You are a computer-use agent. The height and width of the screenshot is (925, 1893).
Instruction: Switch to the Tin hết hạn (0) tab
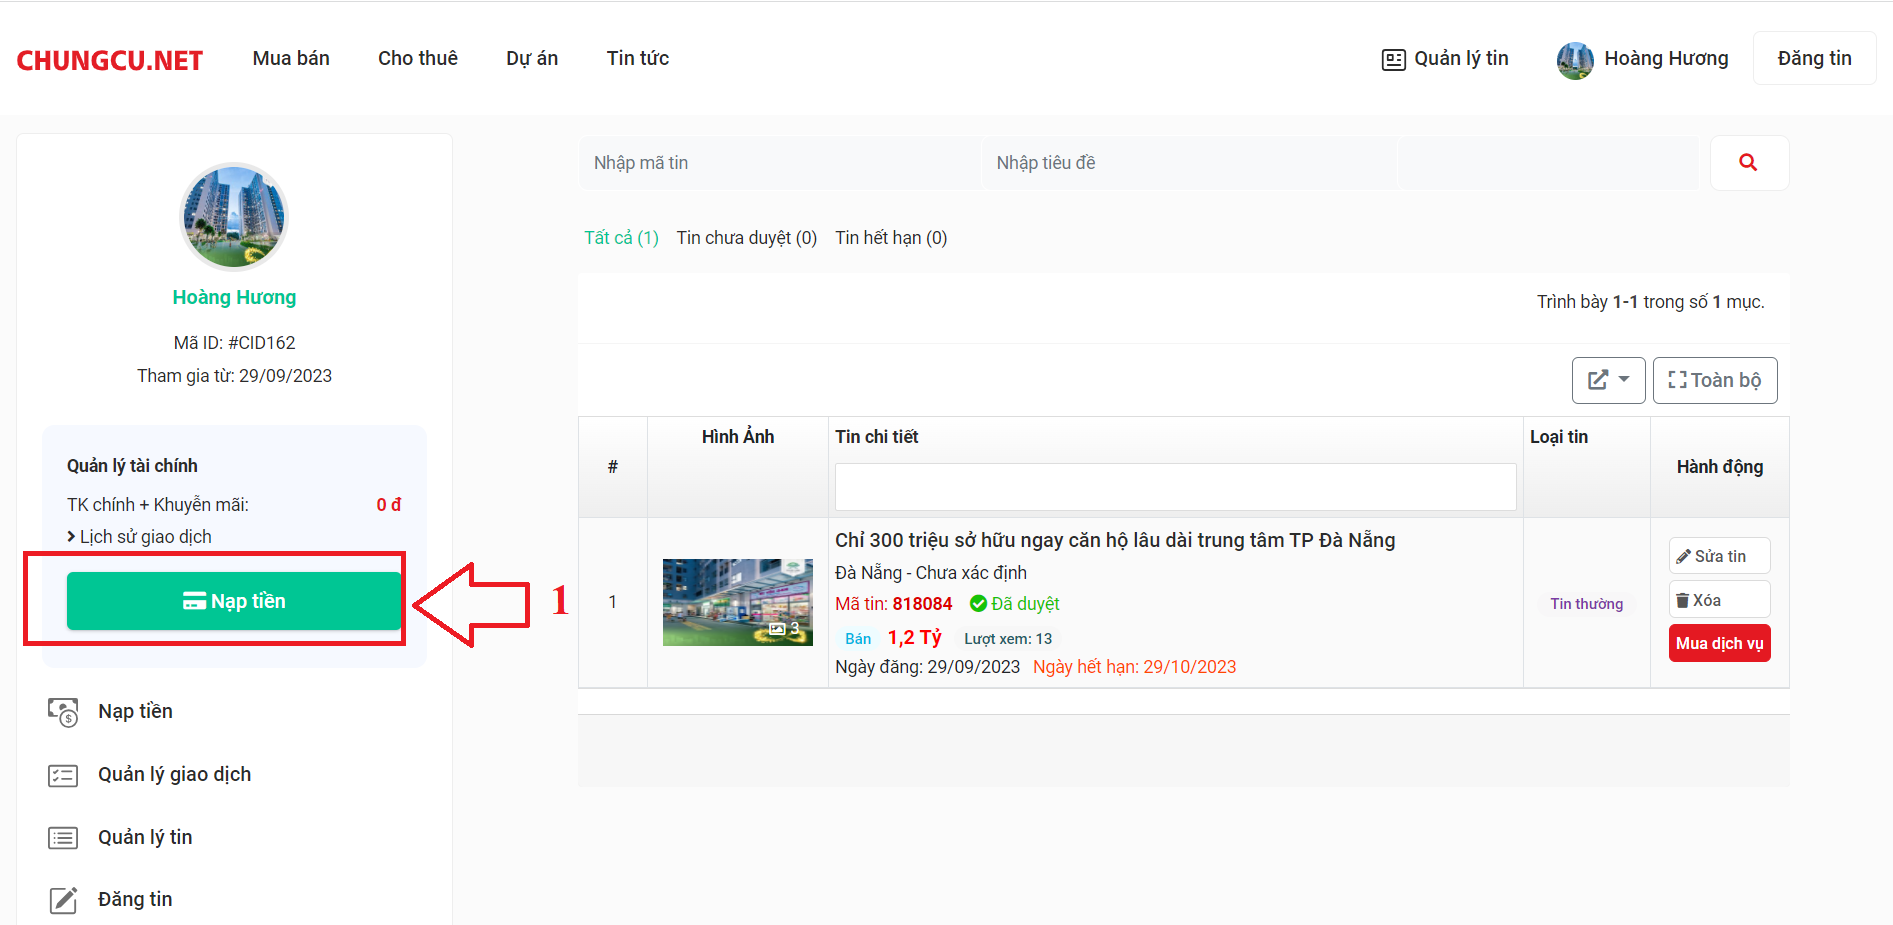891,238
